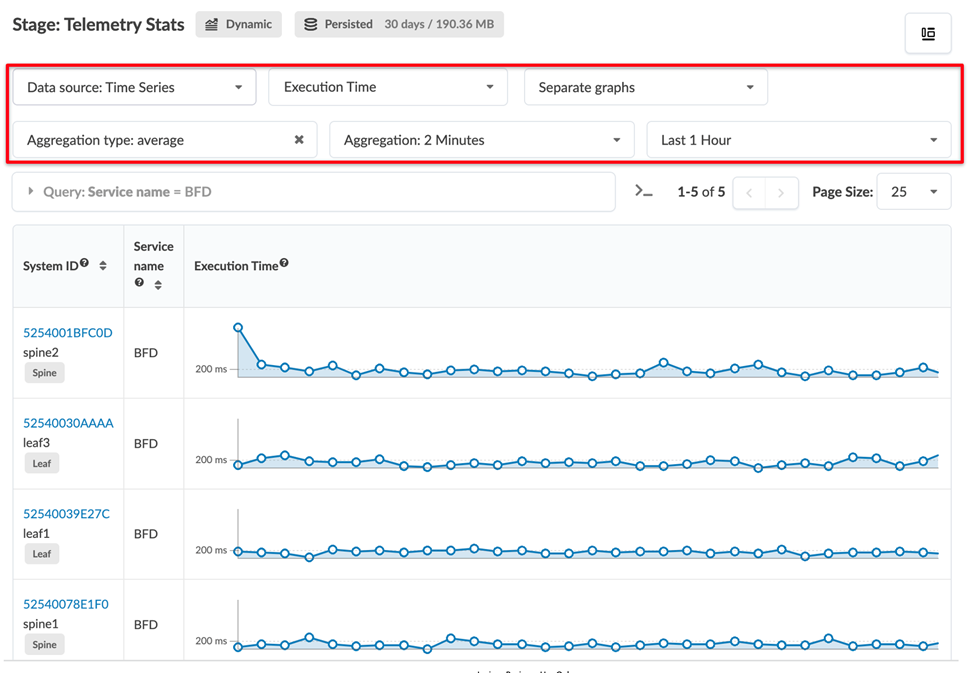Open the Separate graphs dropdown
This screenshot has width=975, height=673.
645,87
